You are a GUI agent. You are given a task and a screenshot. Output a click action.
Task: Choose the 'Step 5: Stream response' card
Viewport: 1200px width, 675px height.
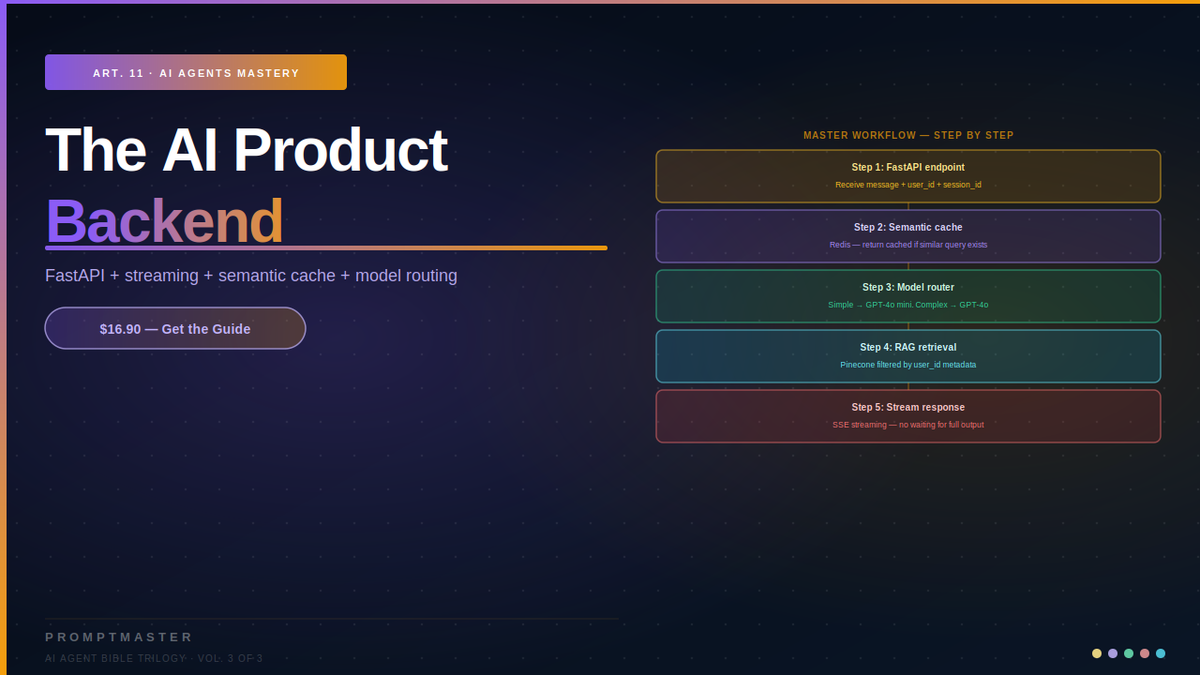click(x=908, y=416)
